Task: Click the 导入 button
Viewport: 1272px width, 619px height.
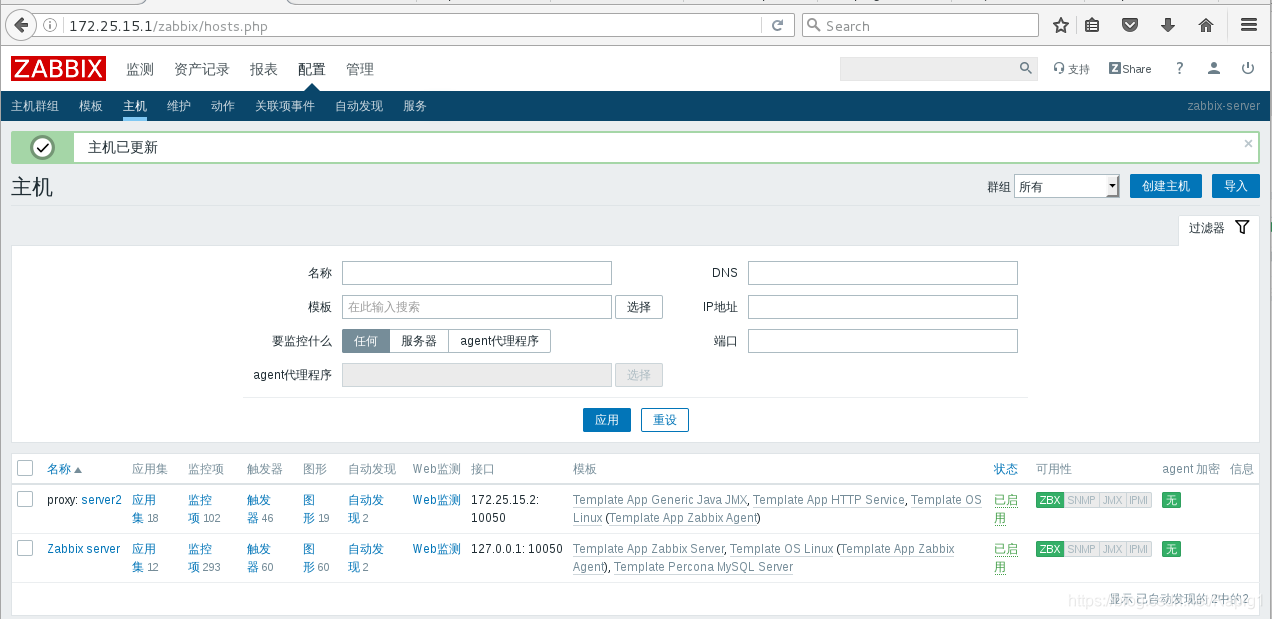Action: (x=1236, y=186)
